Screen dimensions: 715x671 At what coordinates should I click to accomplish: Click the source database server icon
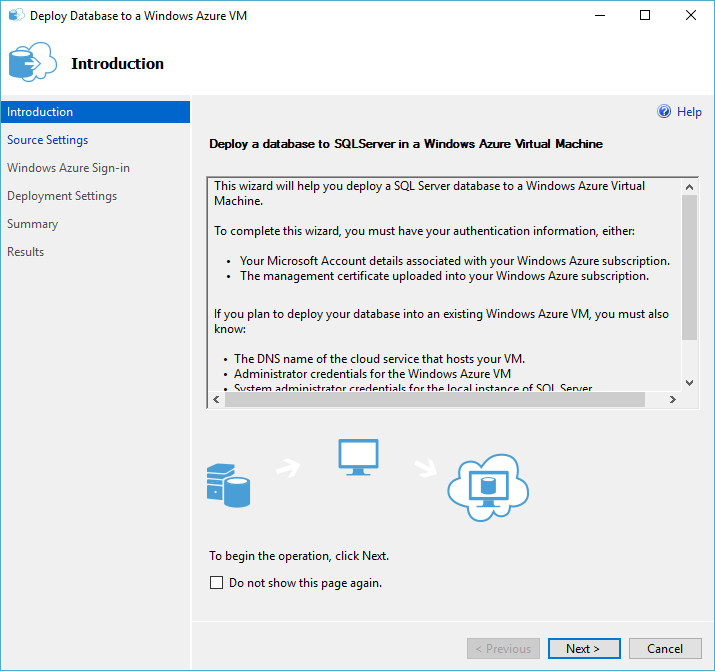click(228, 485)
